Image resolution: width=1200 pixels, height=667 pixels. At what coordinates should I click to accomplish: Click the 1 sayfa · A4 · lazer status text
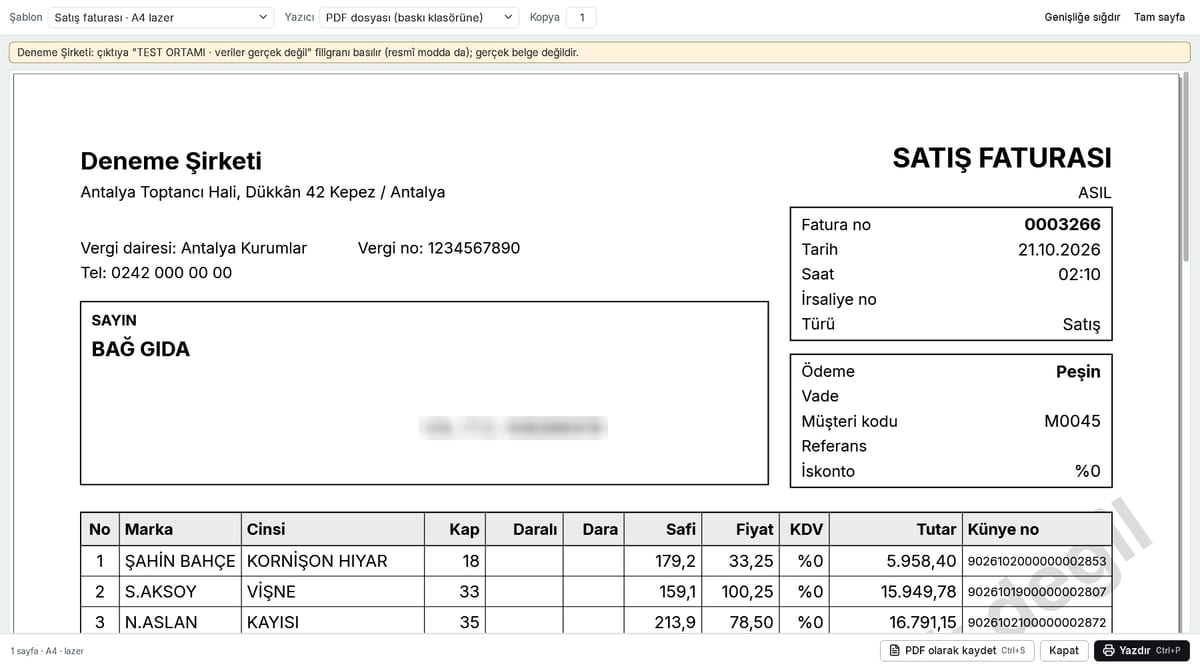[x=47, y=651]
